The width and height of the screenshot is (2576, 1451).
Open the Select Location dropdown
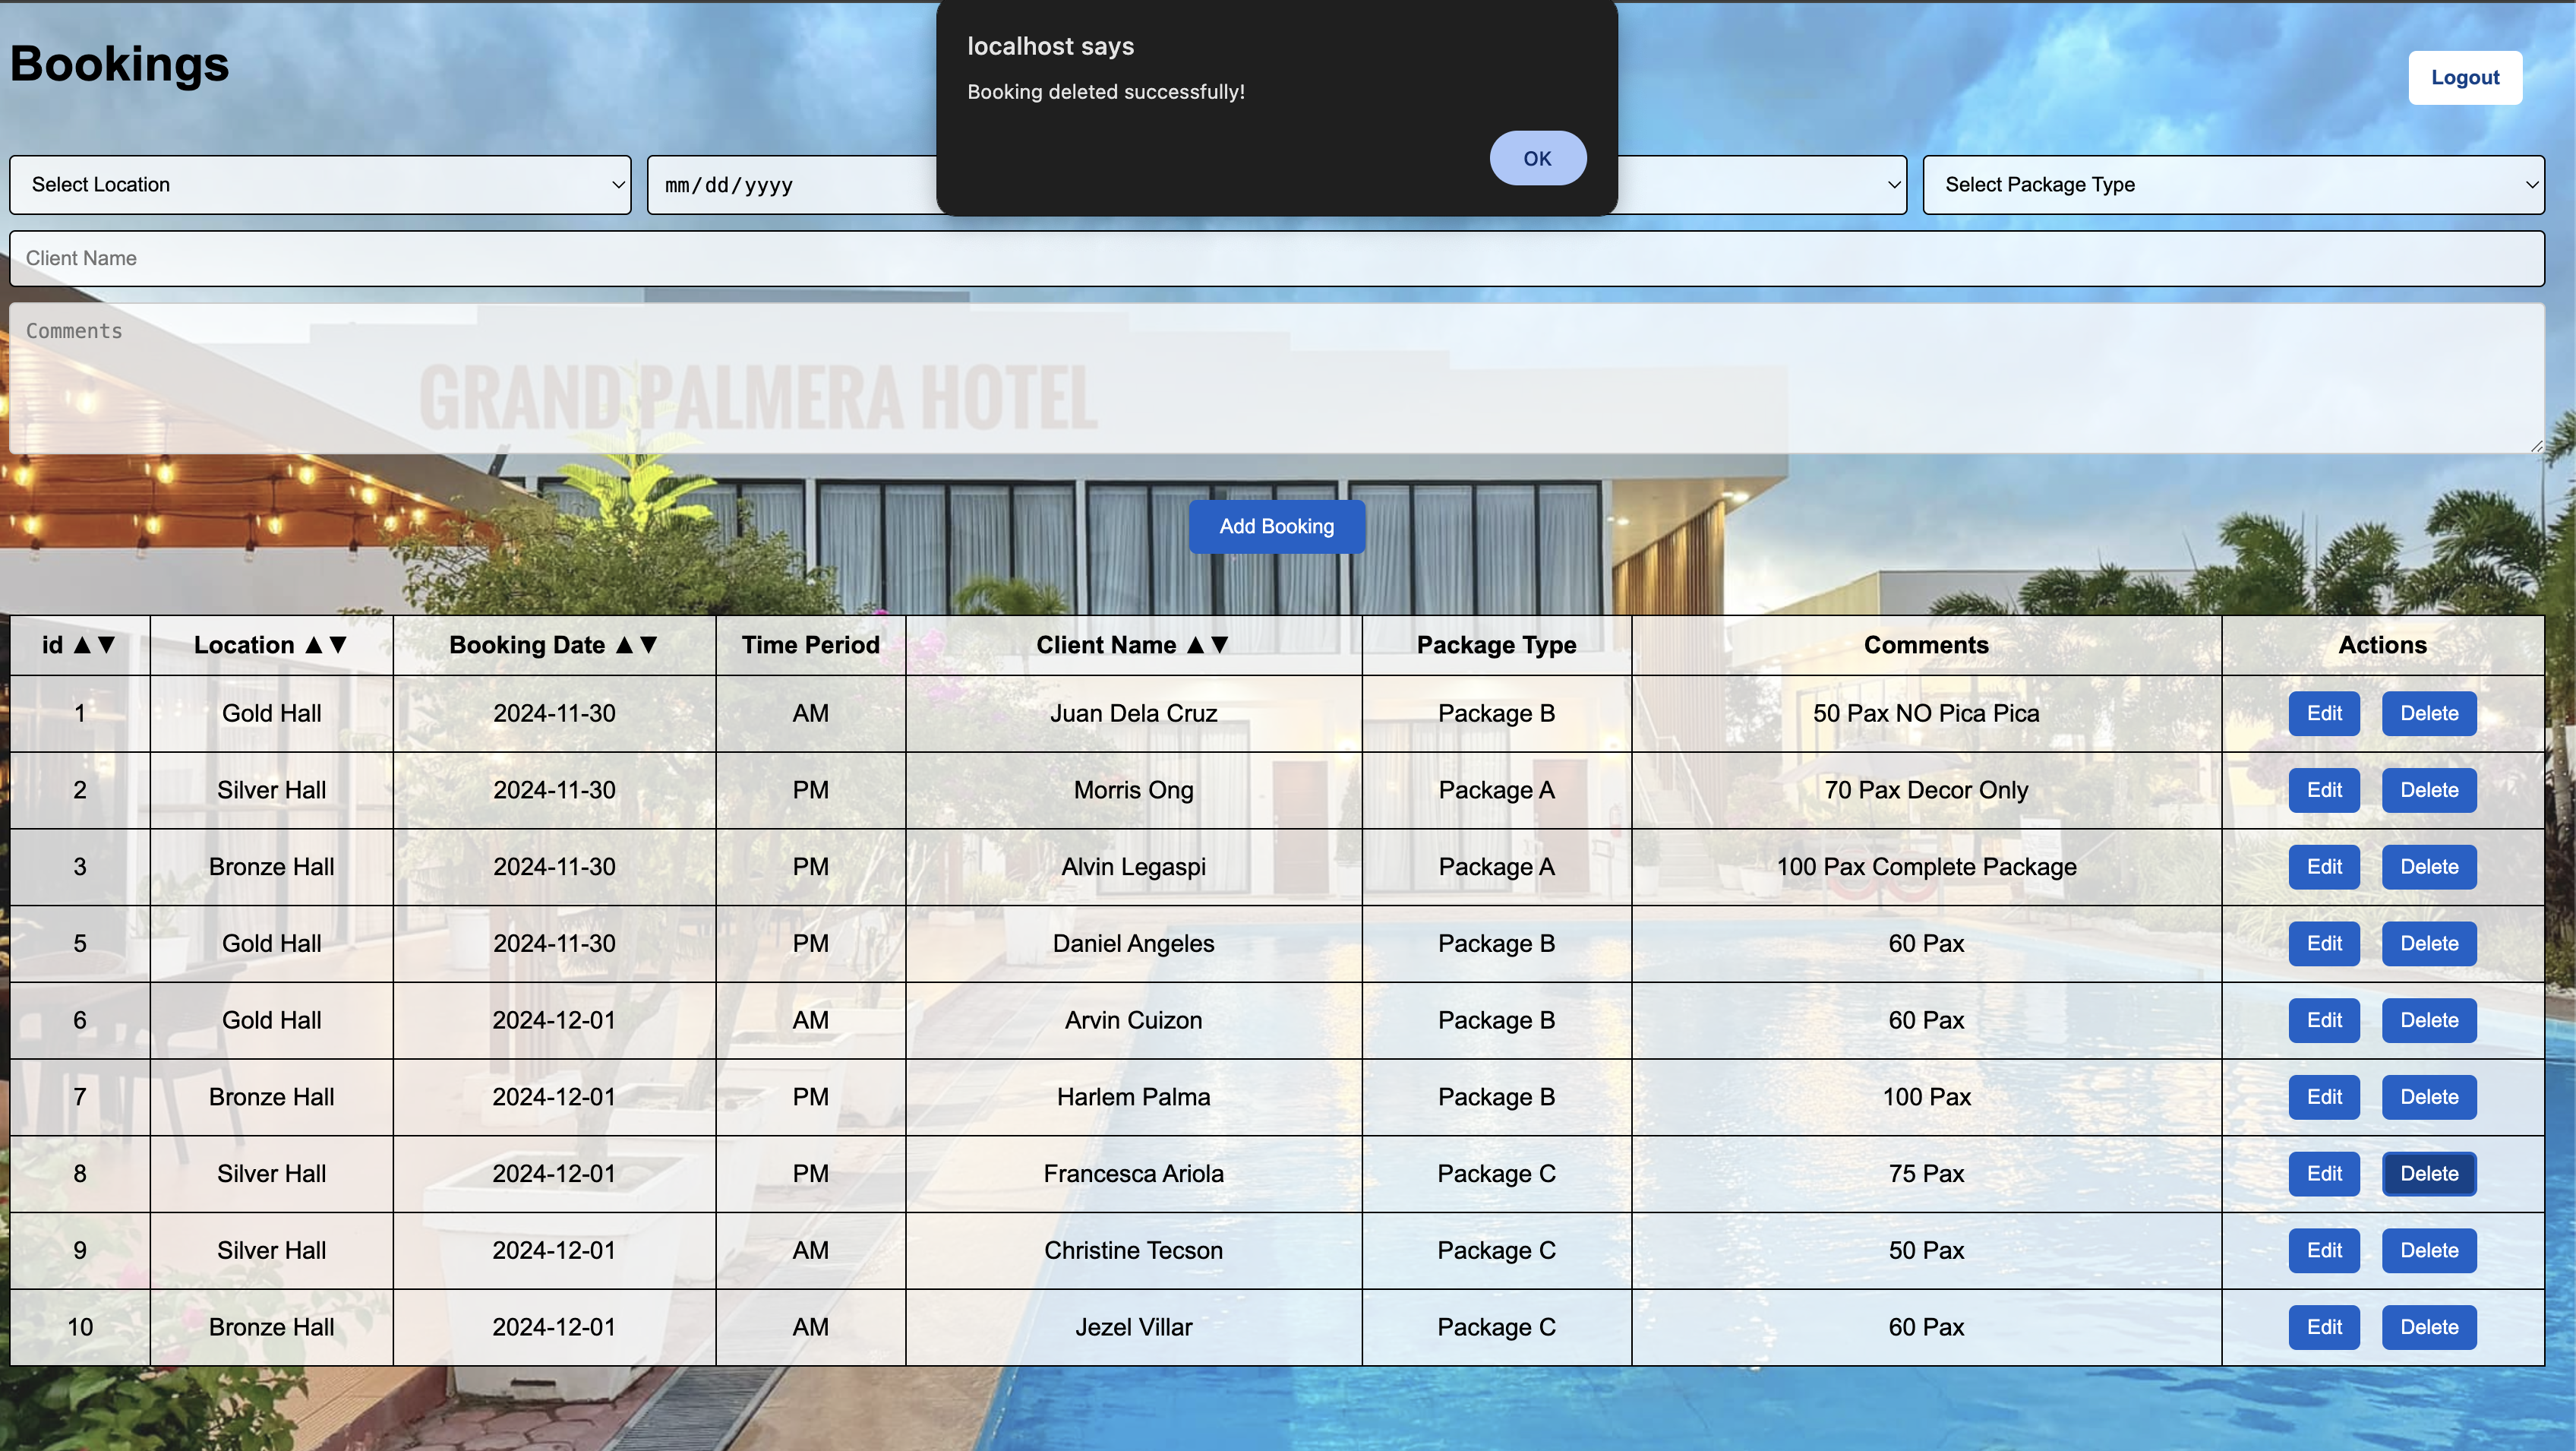click(x=320, y=185)
